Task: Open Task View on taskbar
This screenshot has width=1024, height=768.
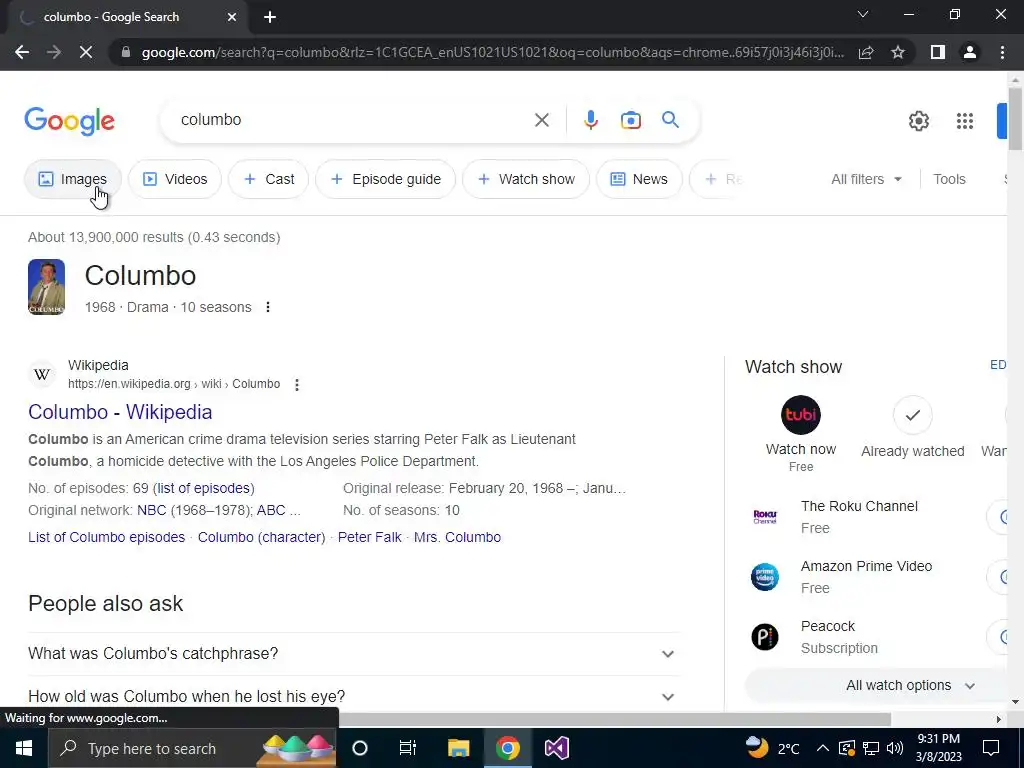Action: pos(408,748)
